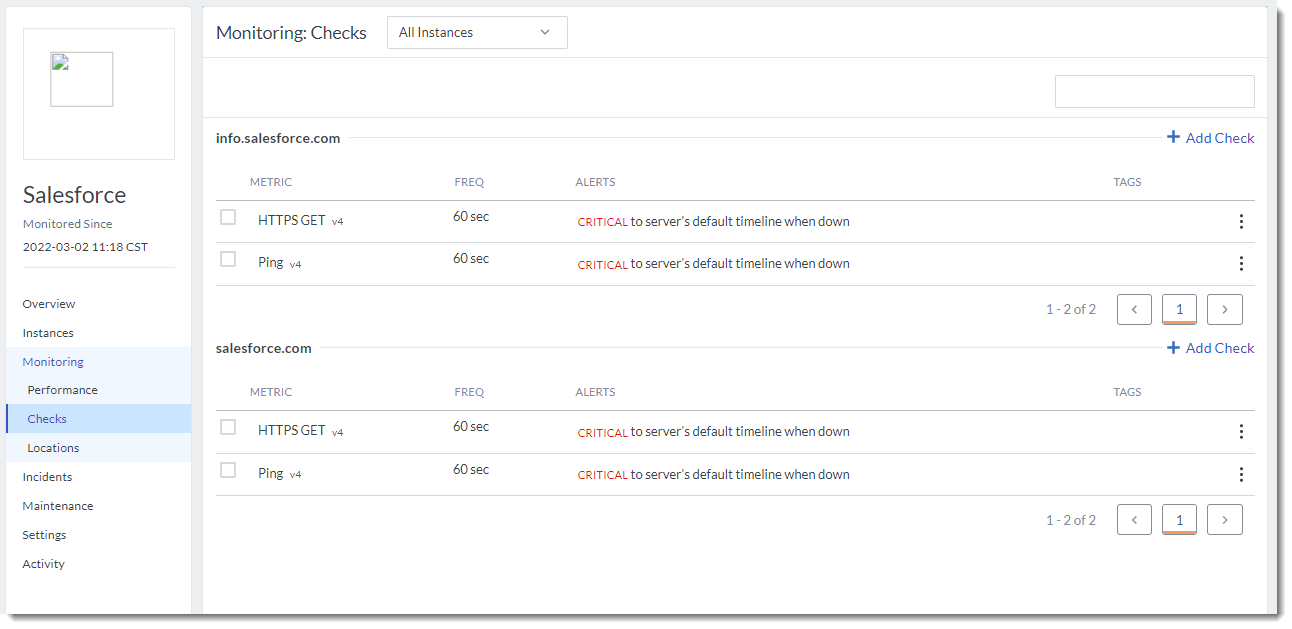1292x629 pixels.
Task: Click the Salesforce logo thumbnail
Action: point(82,80)
